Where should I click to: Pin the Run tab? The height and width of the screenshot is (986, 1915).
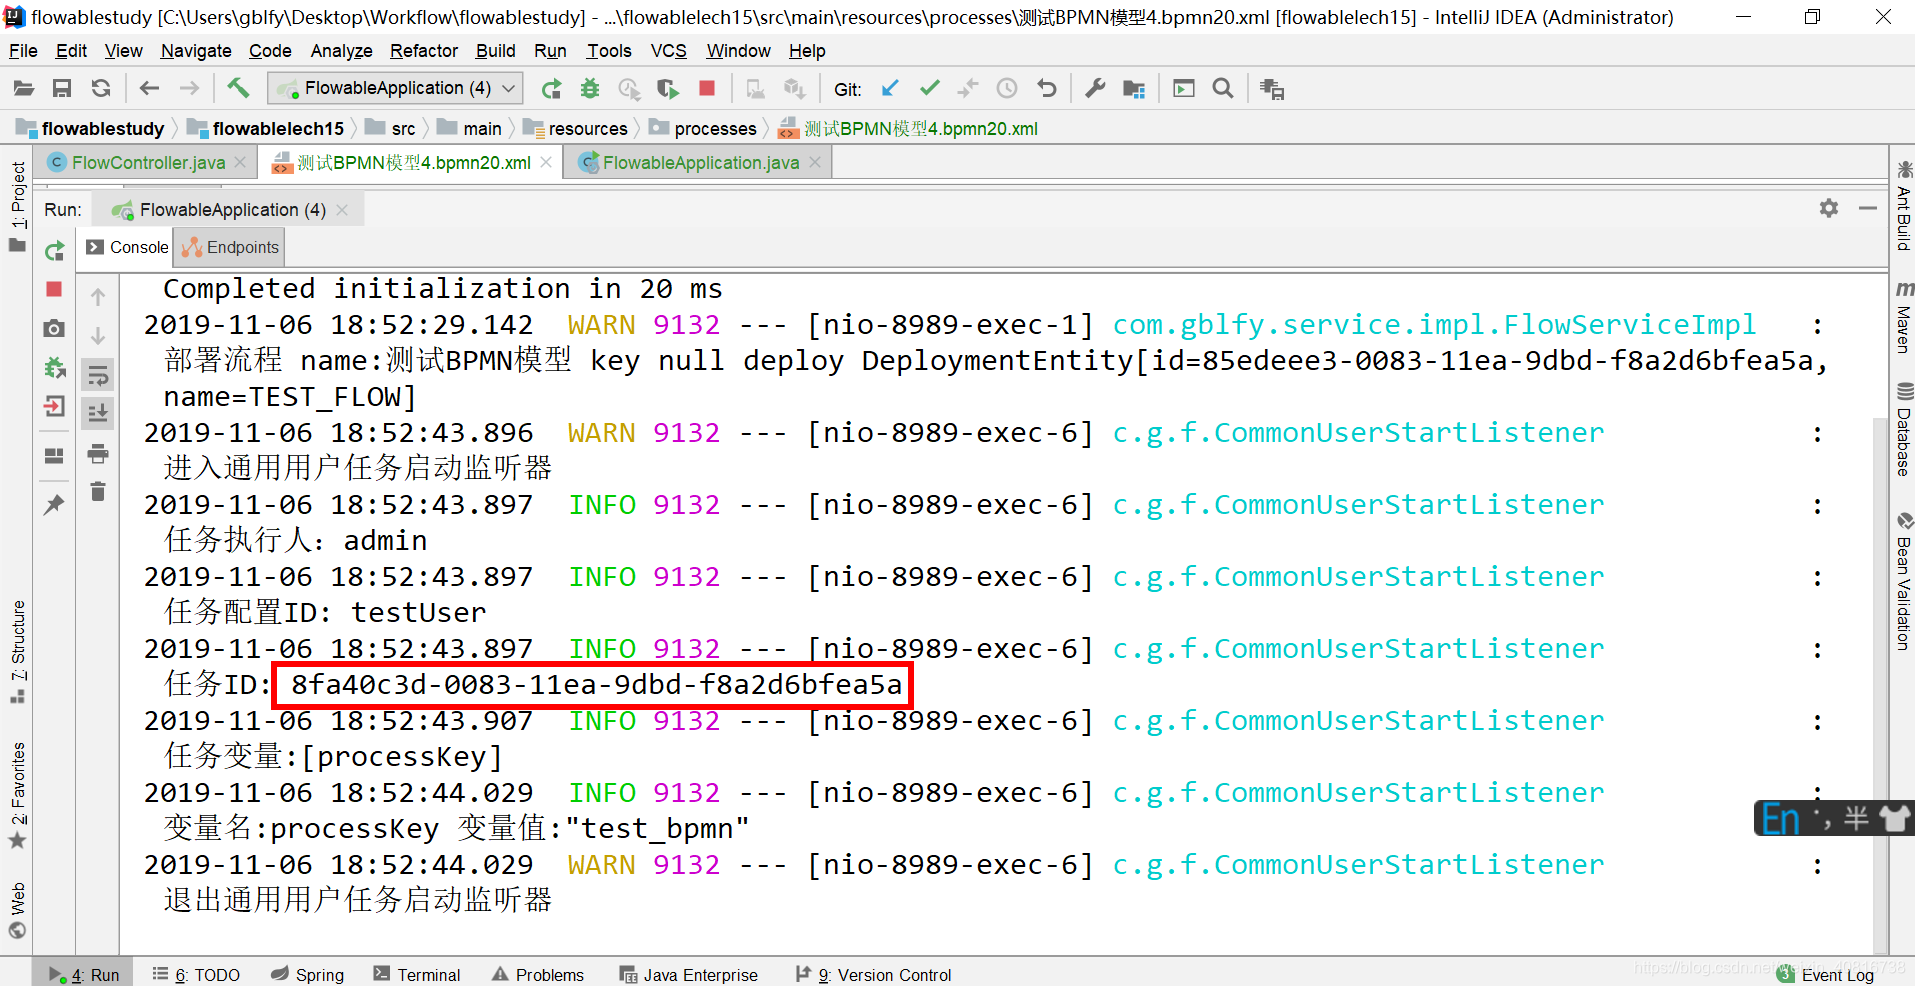[x=54, y=504]
